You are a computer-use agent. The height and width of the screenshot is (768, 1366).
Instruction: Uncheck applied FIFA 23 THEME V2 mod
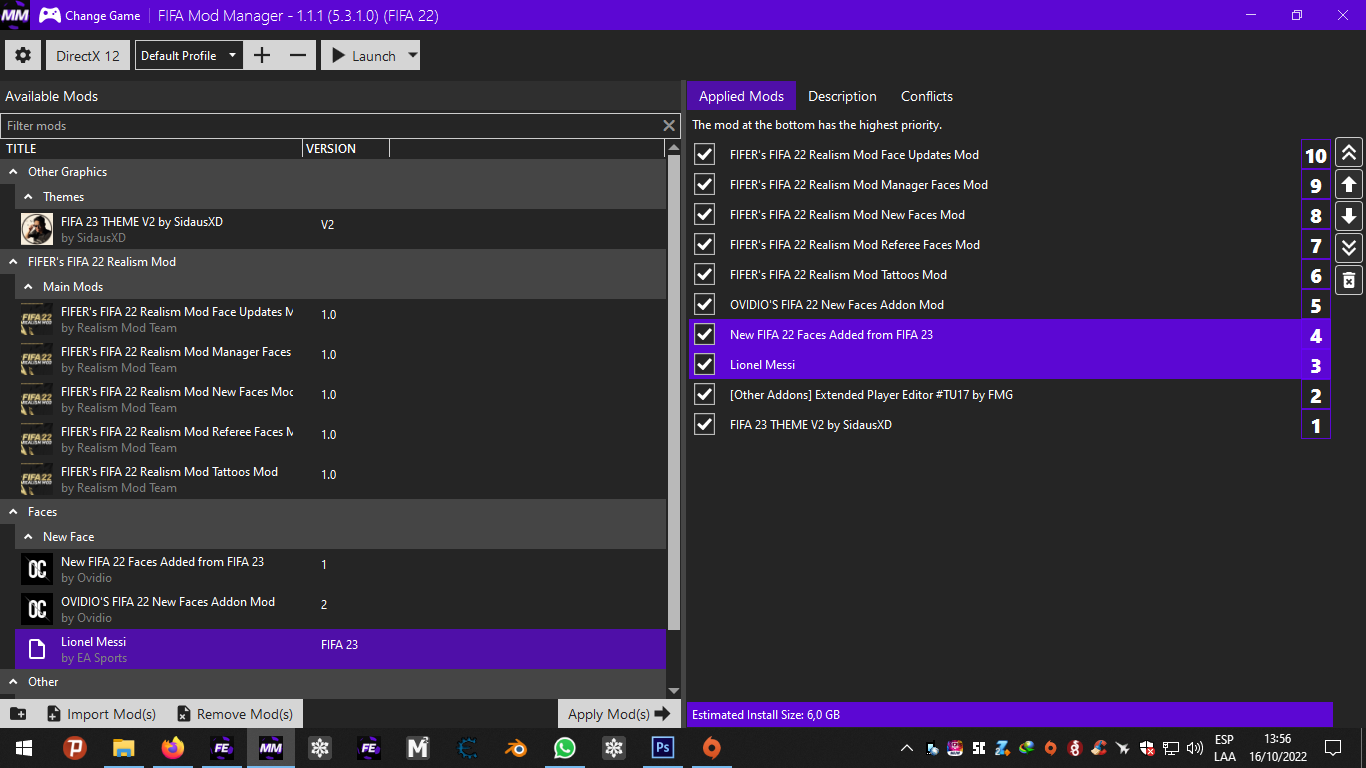click(x=705, y=424)
